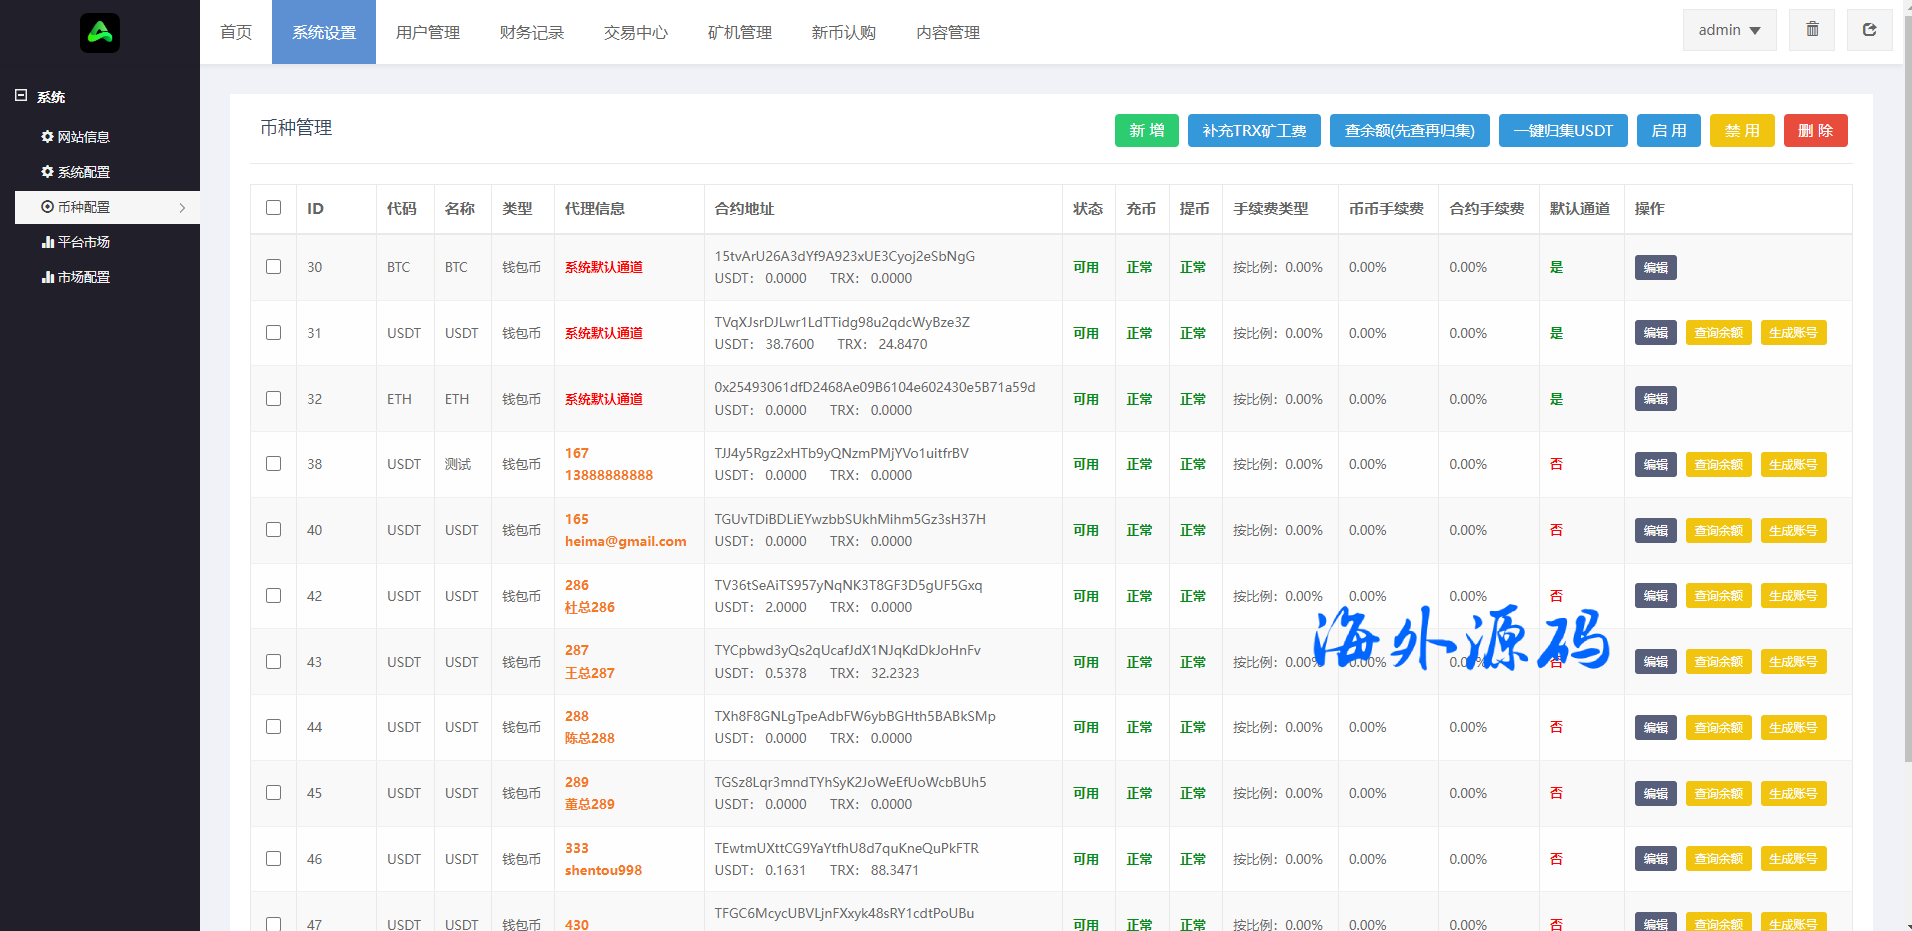This screenshot has height=931, width=1912.
Task: Open 平台市场 bar chart icon item
Action: tap(75, 242)
